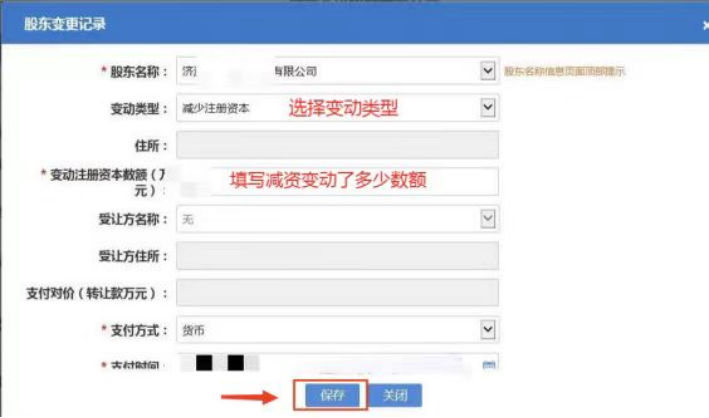
Task: Select the 支付对价（转让款万元）field
Action: [x=336, y=292]
